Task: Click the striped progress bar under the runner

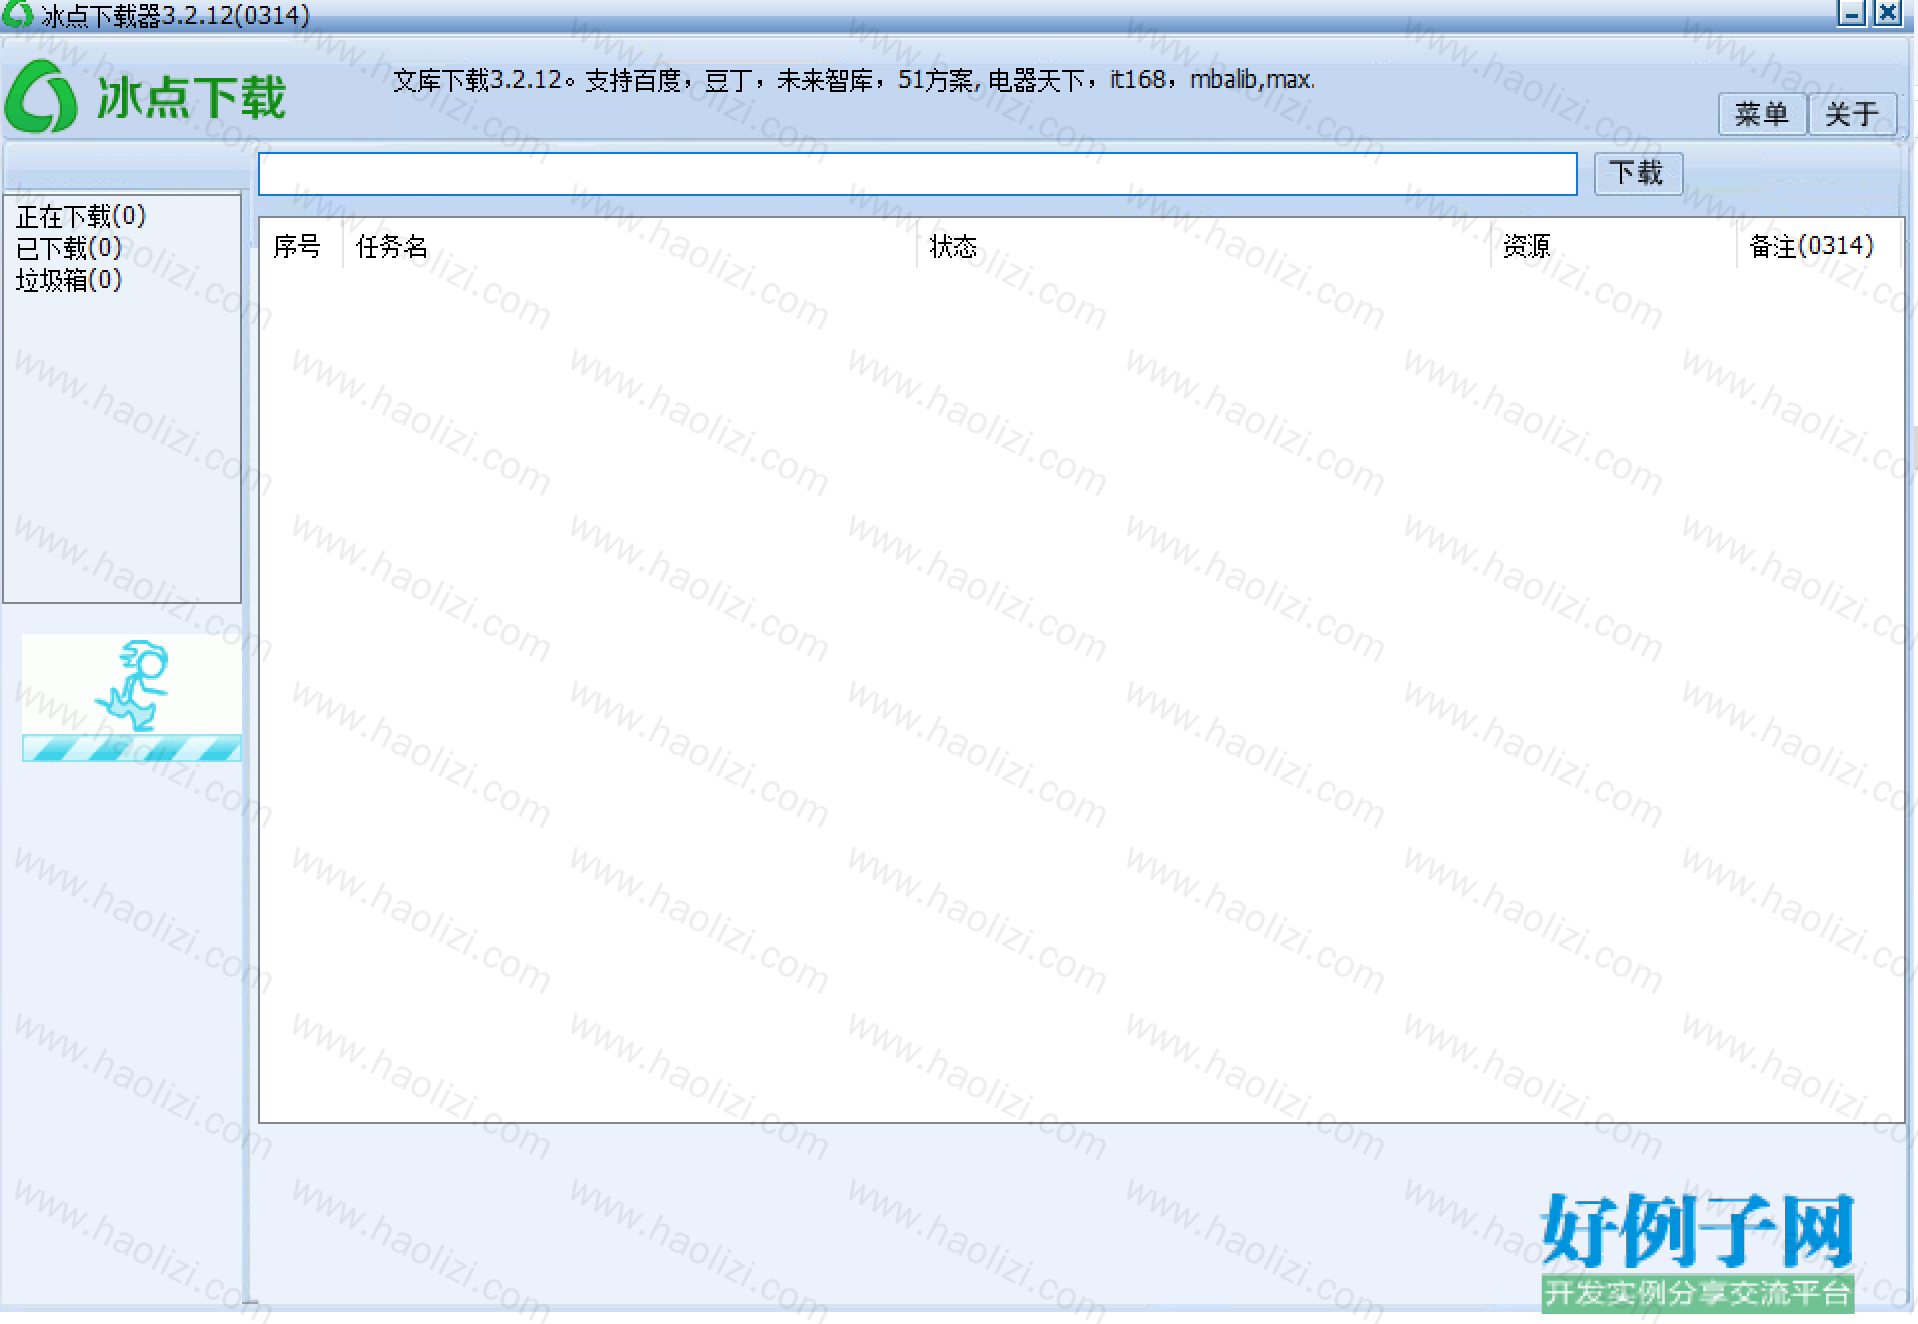Action: pyautogui.click(x=131, y=748)
